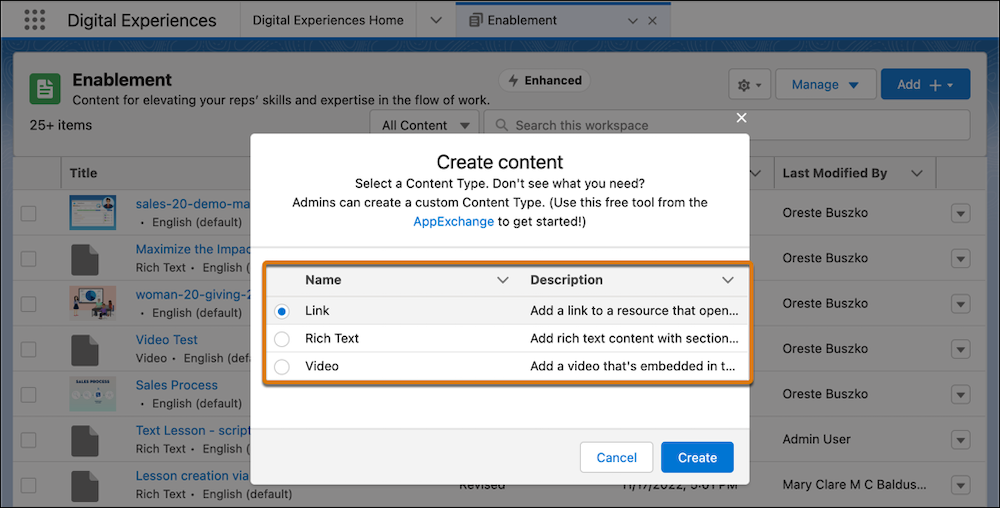Click the Create button
Viewport: 1000px width, 508px height.
click(697, 457)
